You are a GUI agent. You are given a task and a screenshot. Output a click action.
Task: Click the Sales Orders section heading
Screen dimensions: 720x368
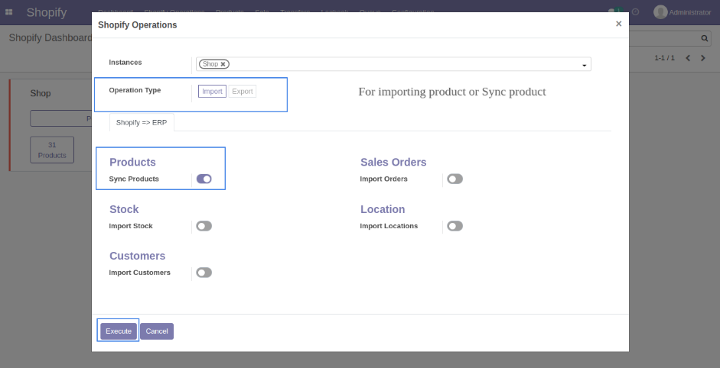[394, 162]
